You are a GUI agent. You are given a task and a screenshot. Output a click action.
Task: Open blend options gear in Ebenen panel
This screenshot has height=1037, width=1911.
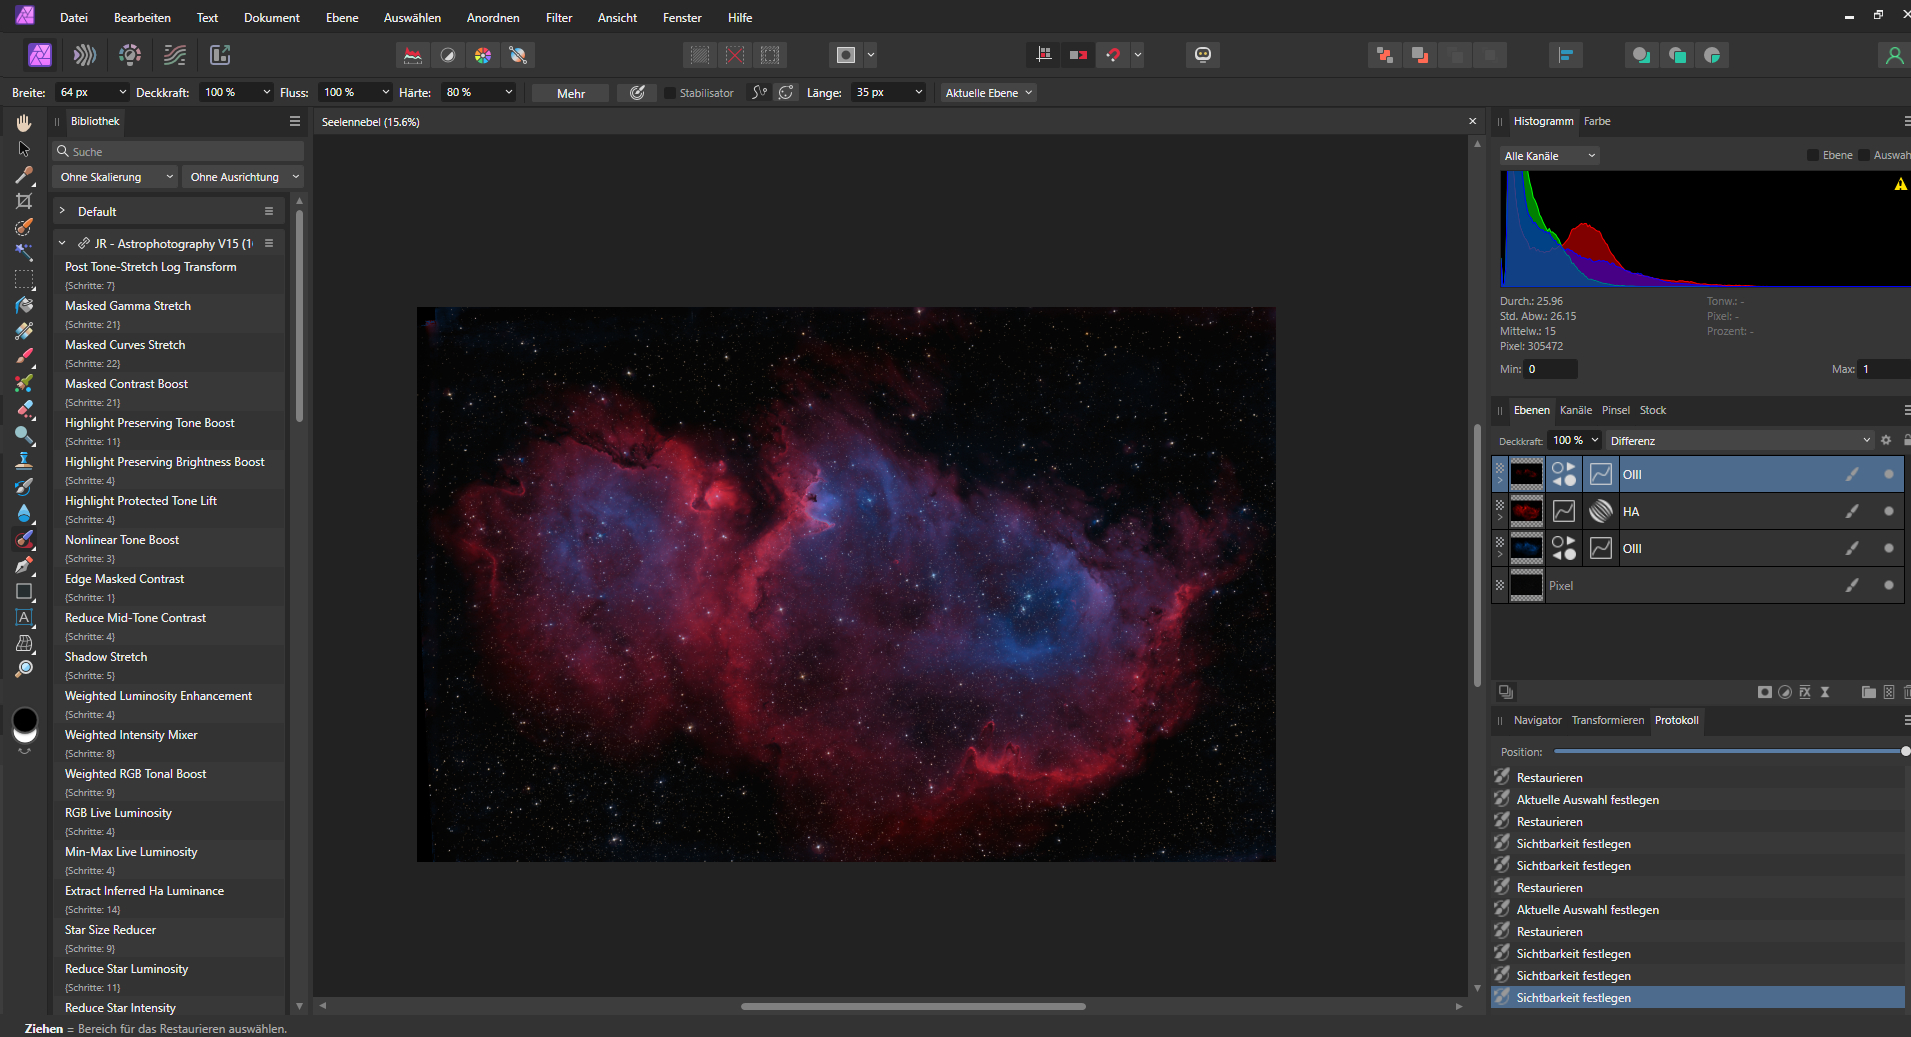click(1886, 440)
